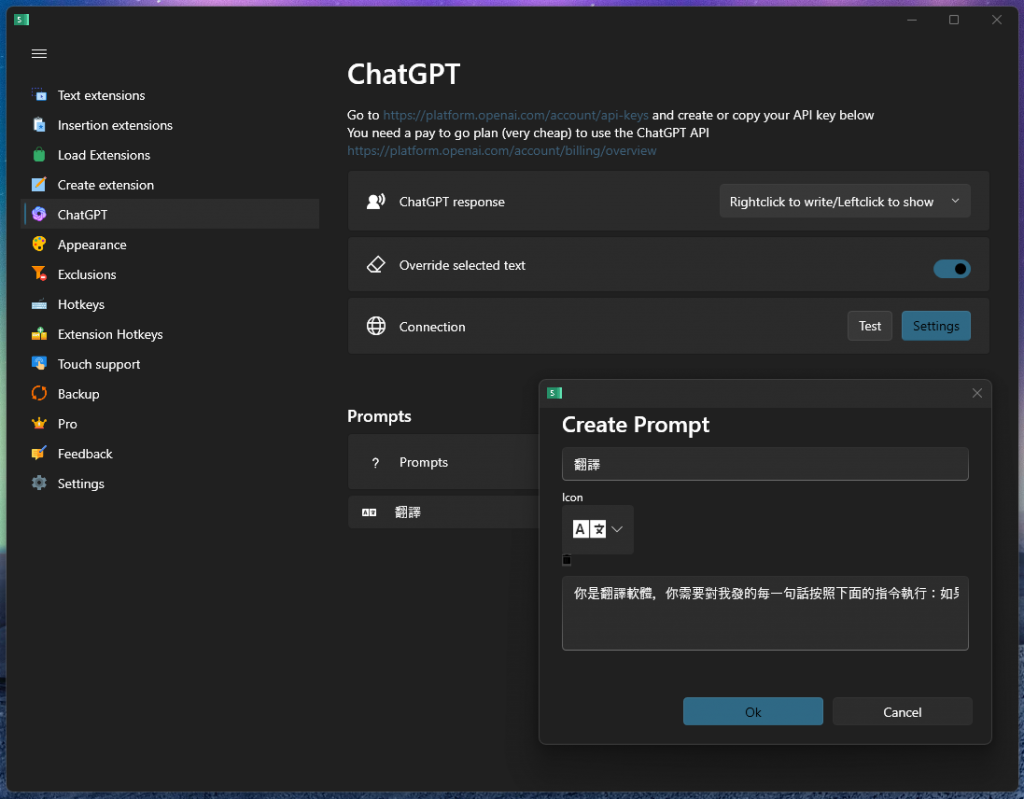The image size is (1024, 799).
Task: Click the Feedback icon in sidebar
Action: pyautogui.click(x=39, y=453)
